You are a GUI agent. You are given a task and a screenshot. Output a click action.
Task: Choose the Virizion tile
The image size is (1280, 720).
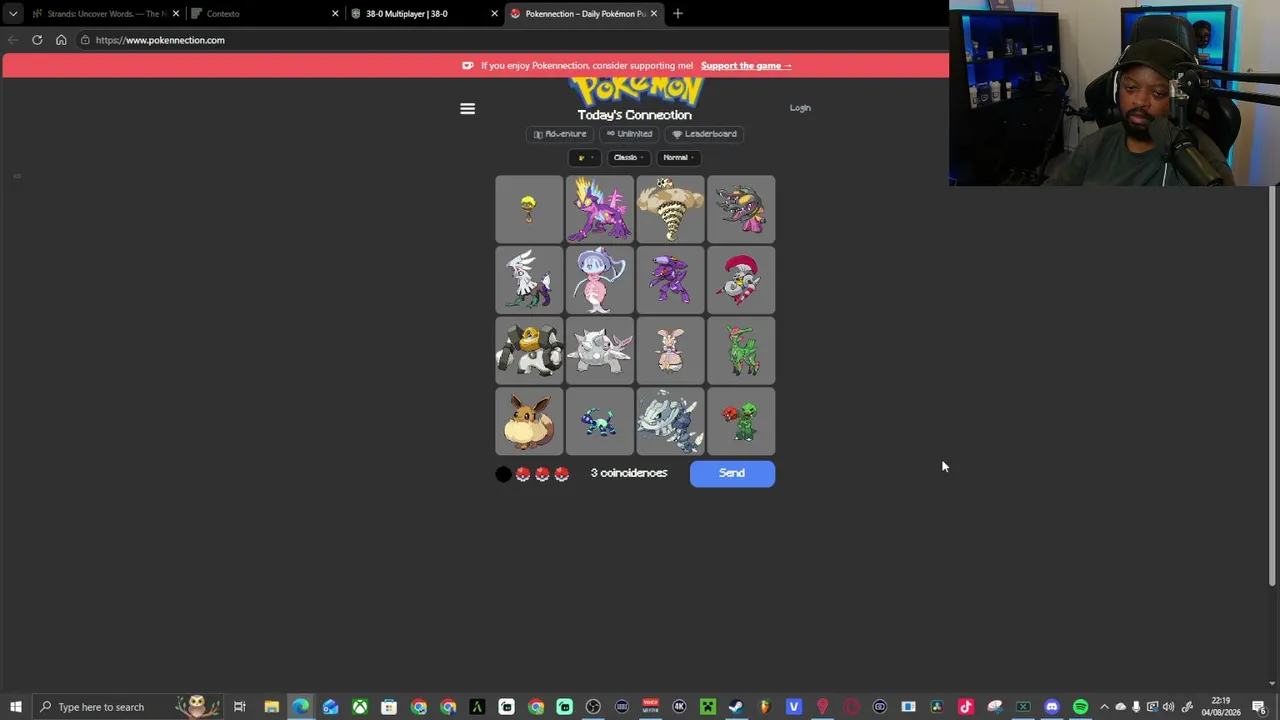[x=741, y=351]
